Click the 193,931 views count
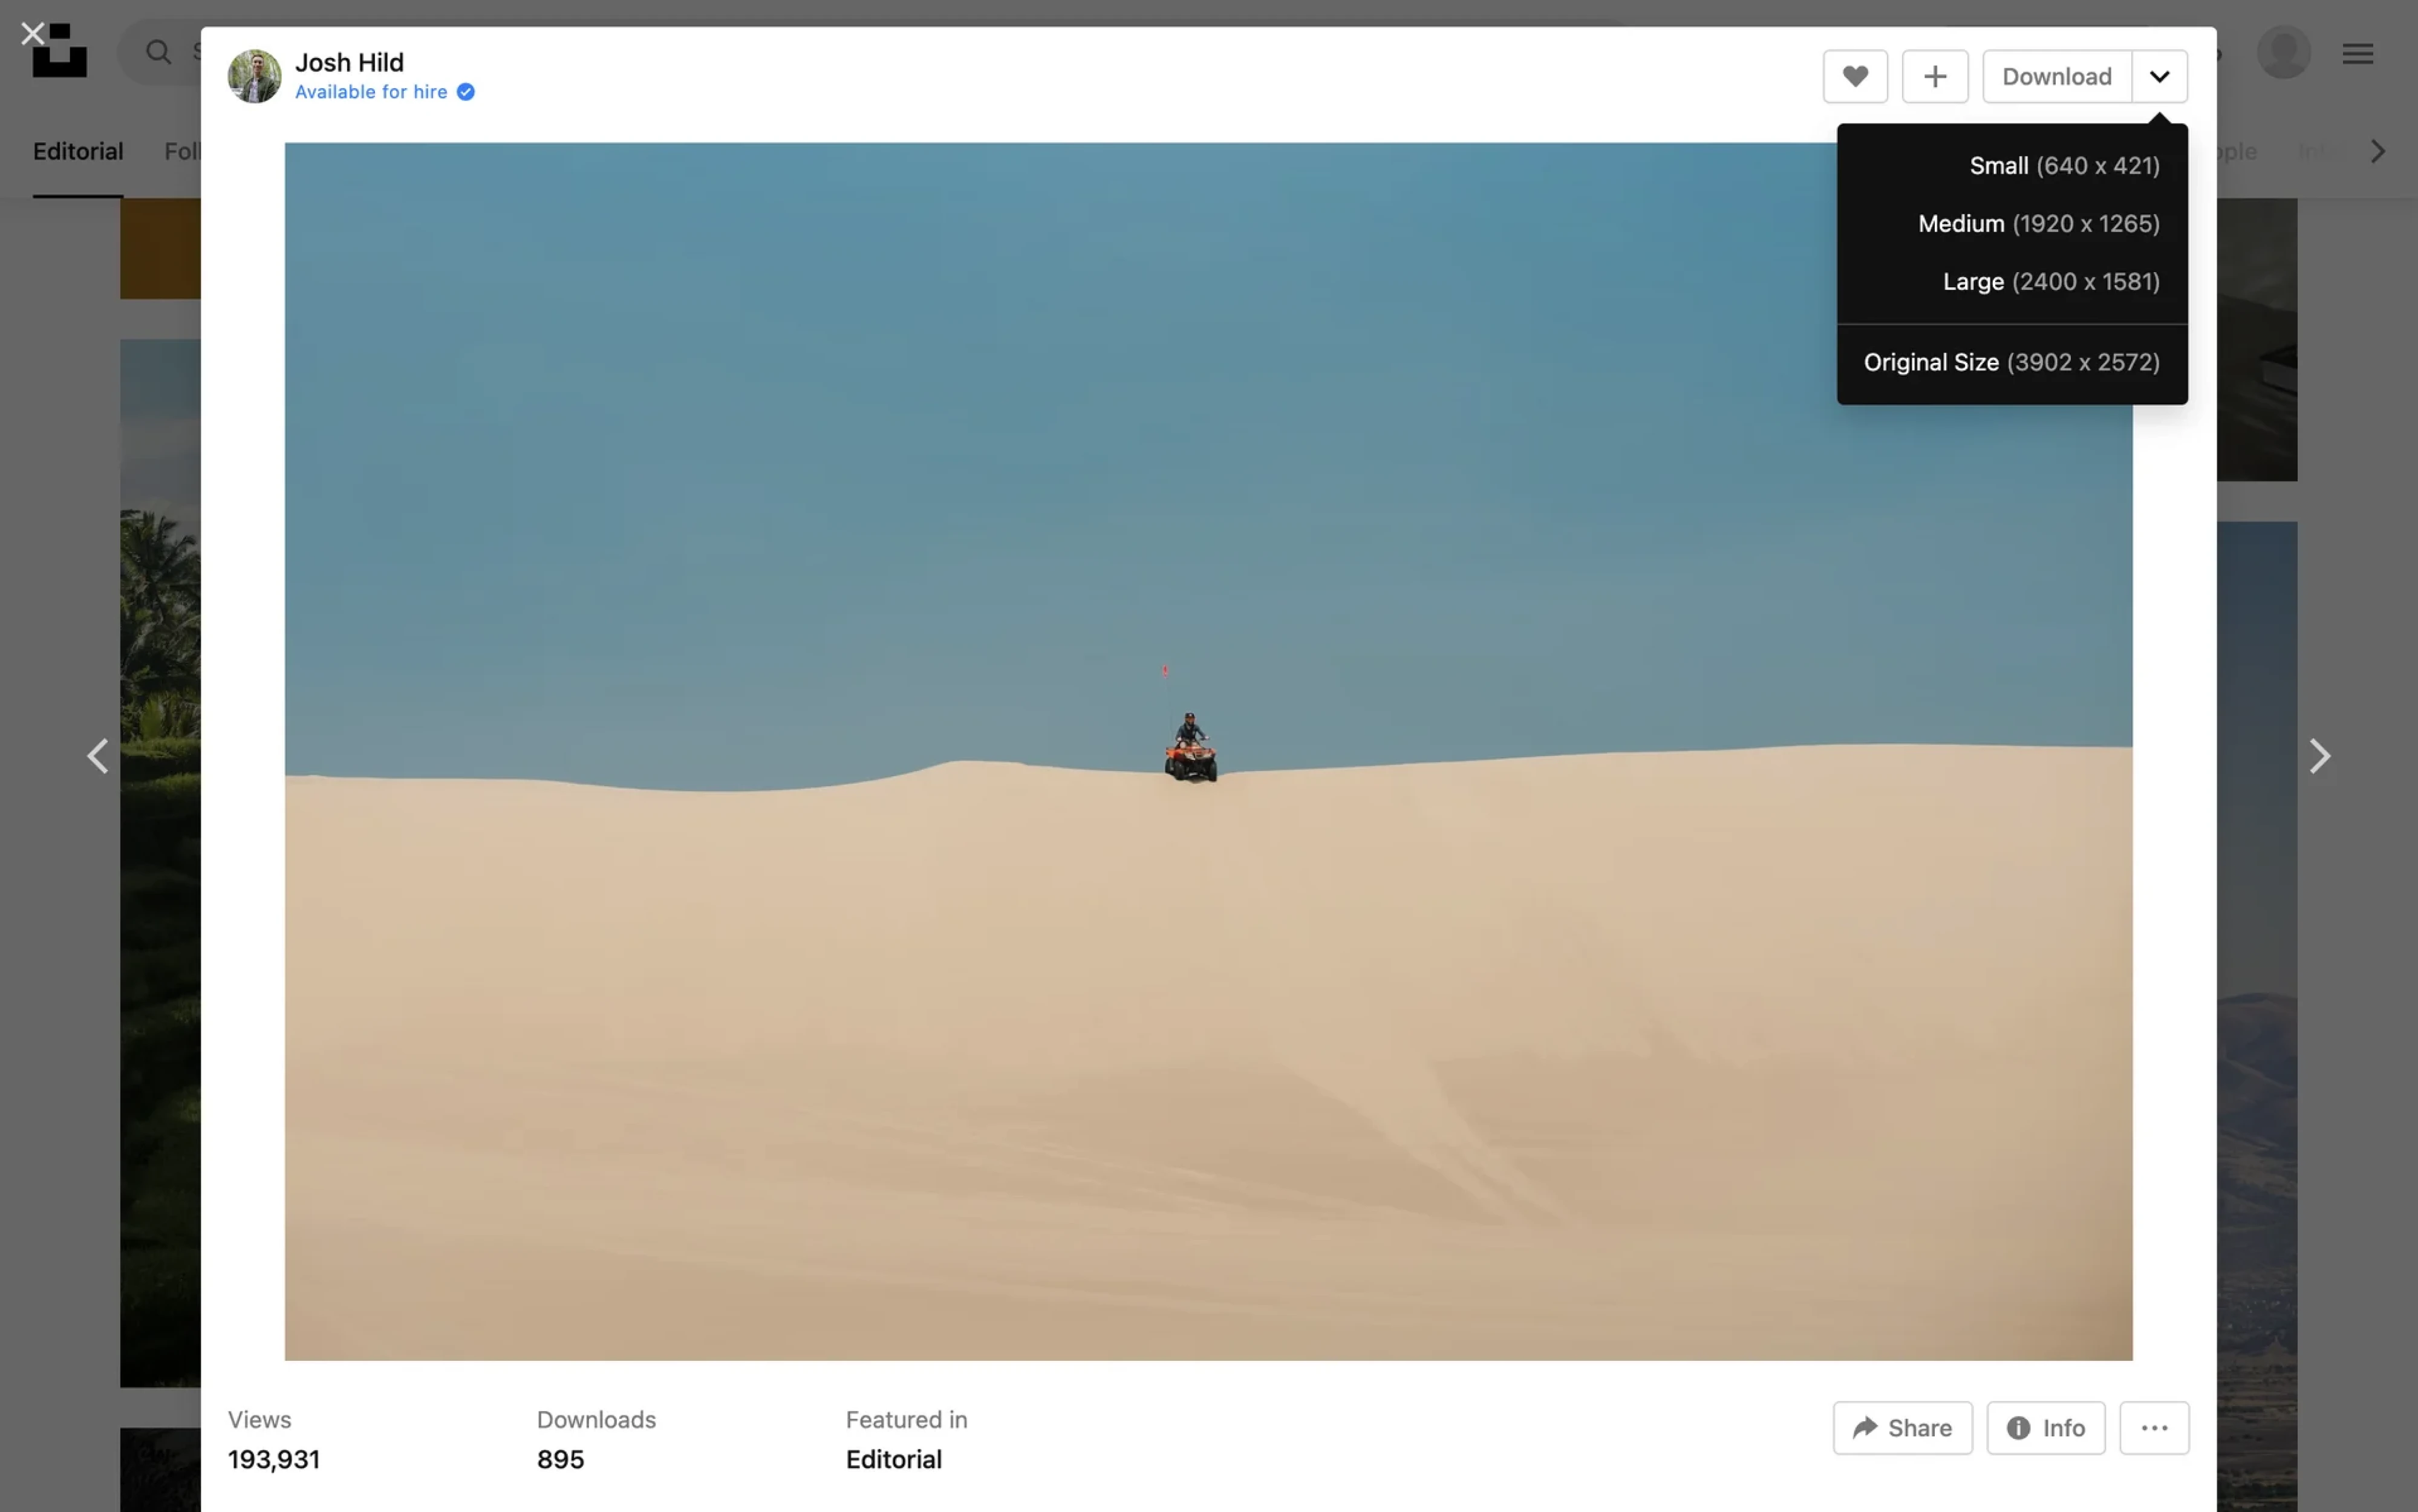The image size is (2418, 1512). tap(274, 1459)
